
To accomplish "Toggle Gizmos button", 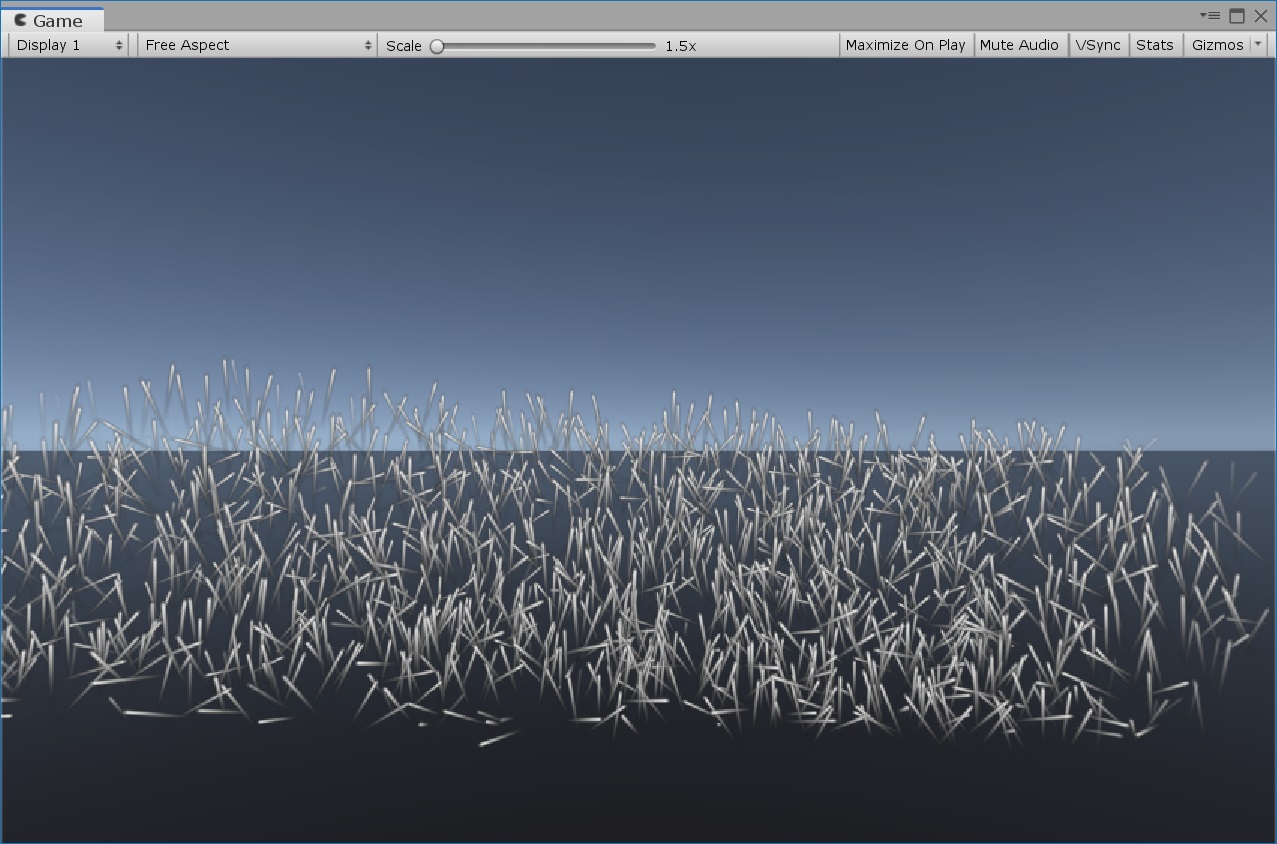I will (1217, 45).
